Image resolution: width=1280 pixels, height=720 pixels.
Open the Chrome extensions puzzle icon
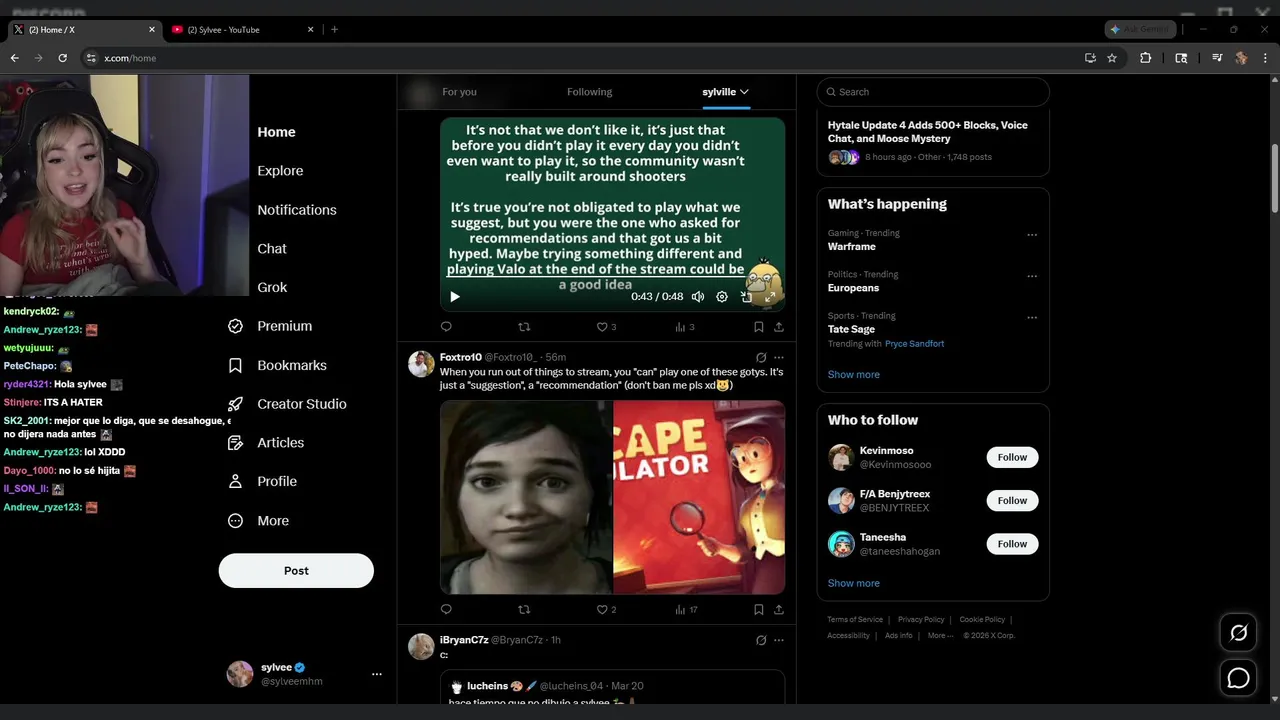1146,58
